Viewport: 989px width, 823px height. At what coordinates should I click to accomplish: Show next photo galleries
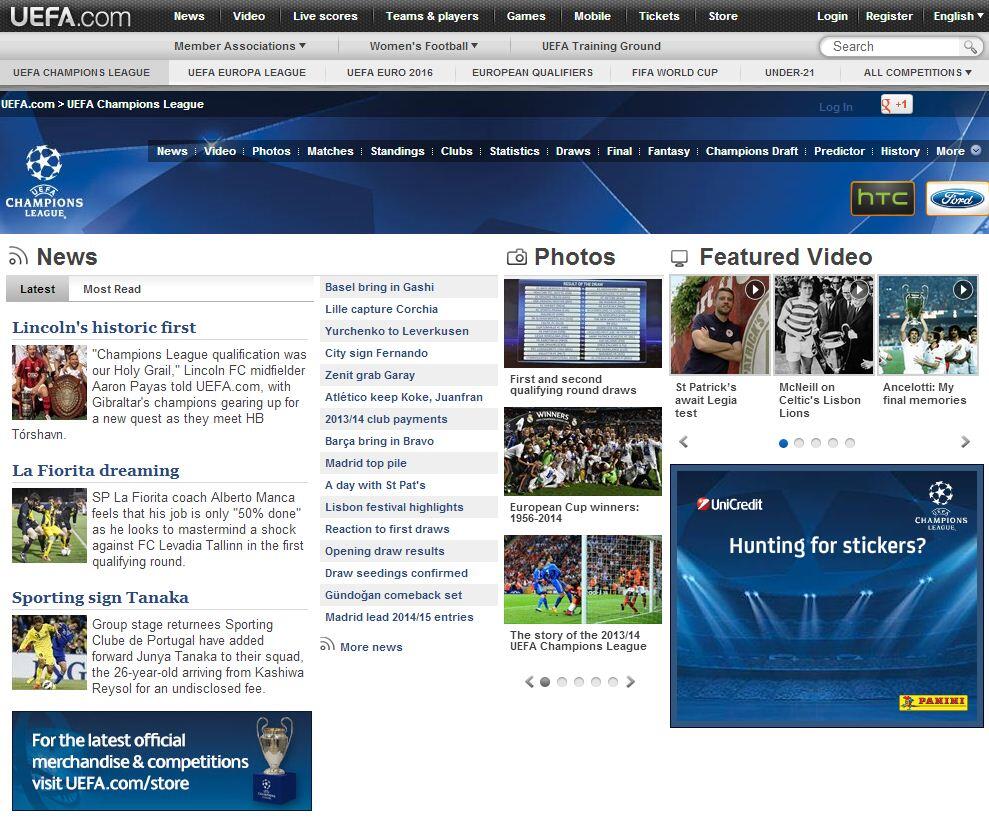point(630,682)
